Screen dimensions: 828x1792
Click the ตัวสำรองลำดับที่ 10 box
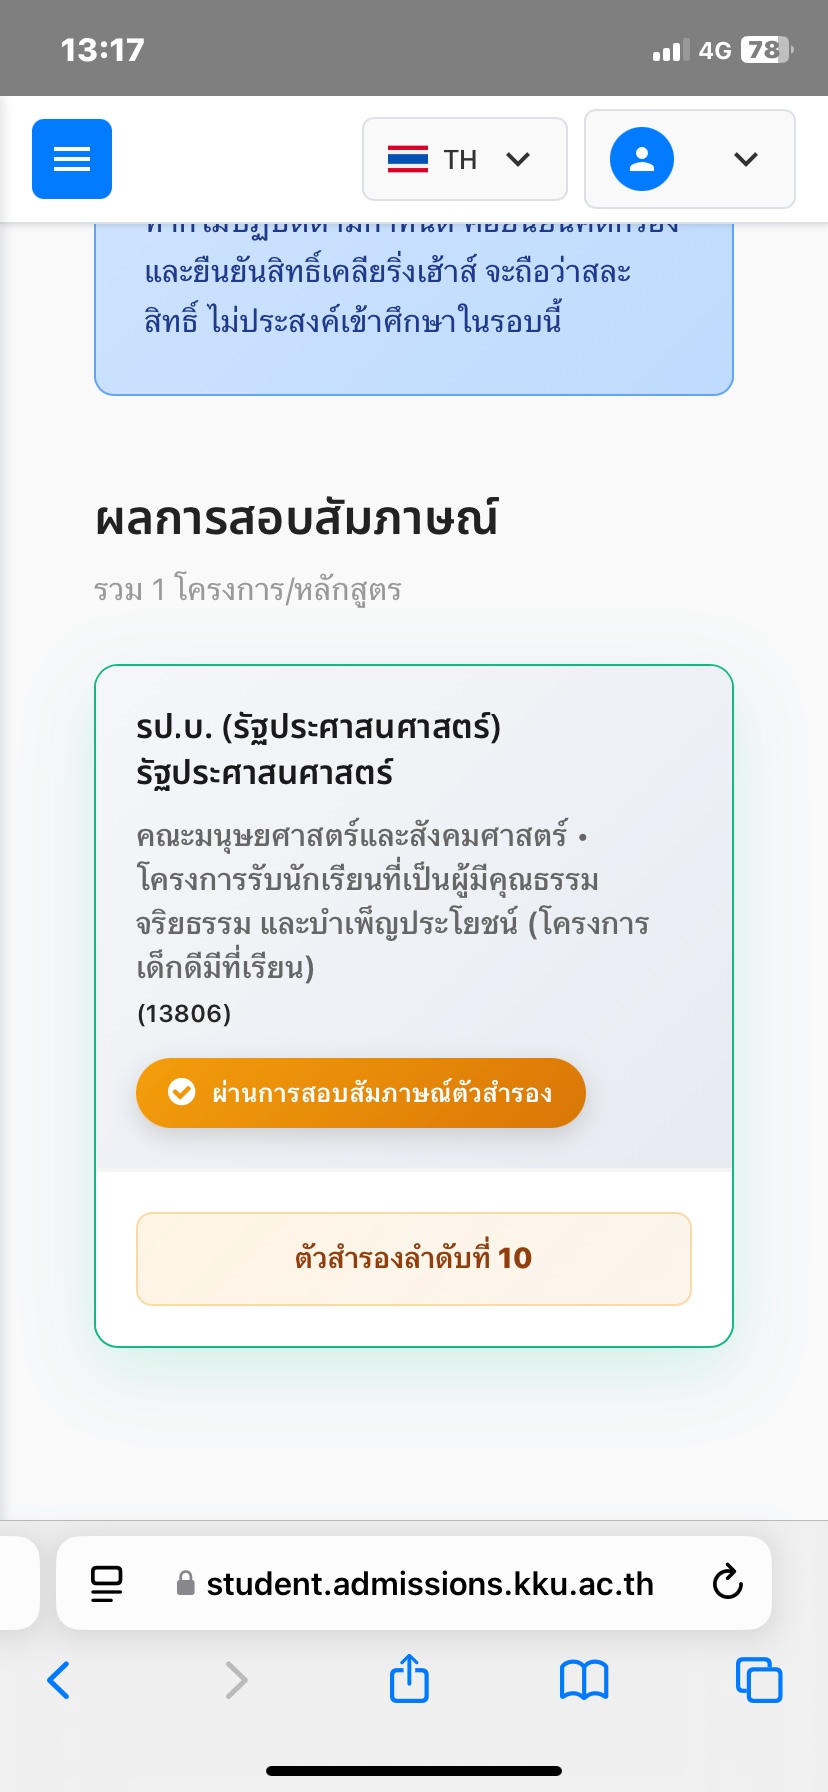[x=414, y=1258]
